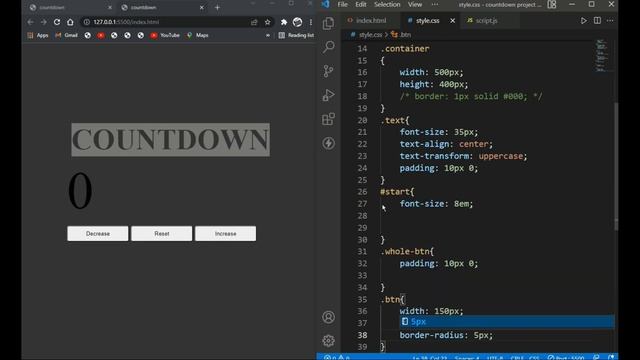The image size is (640, 360).
Task: Open the Reading list
Action: coord(296,36)
